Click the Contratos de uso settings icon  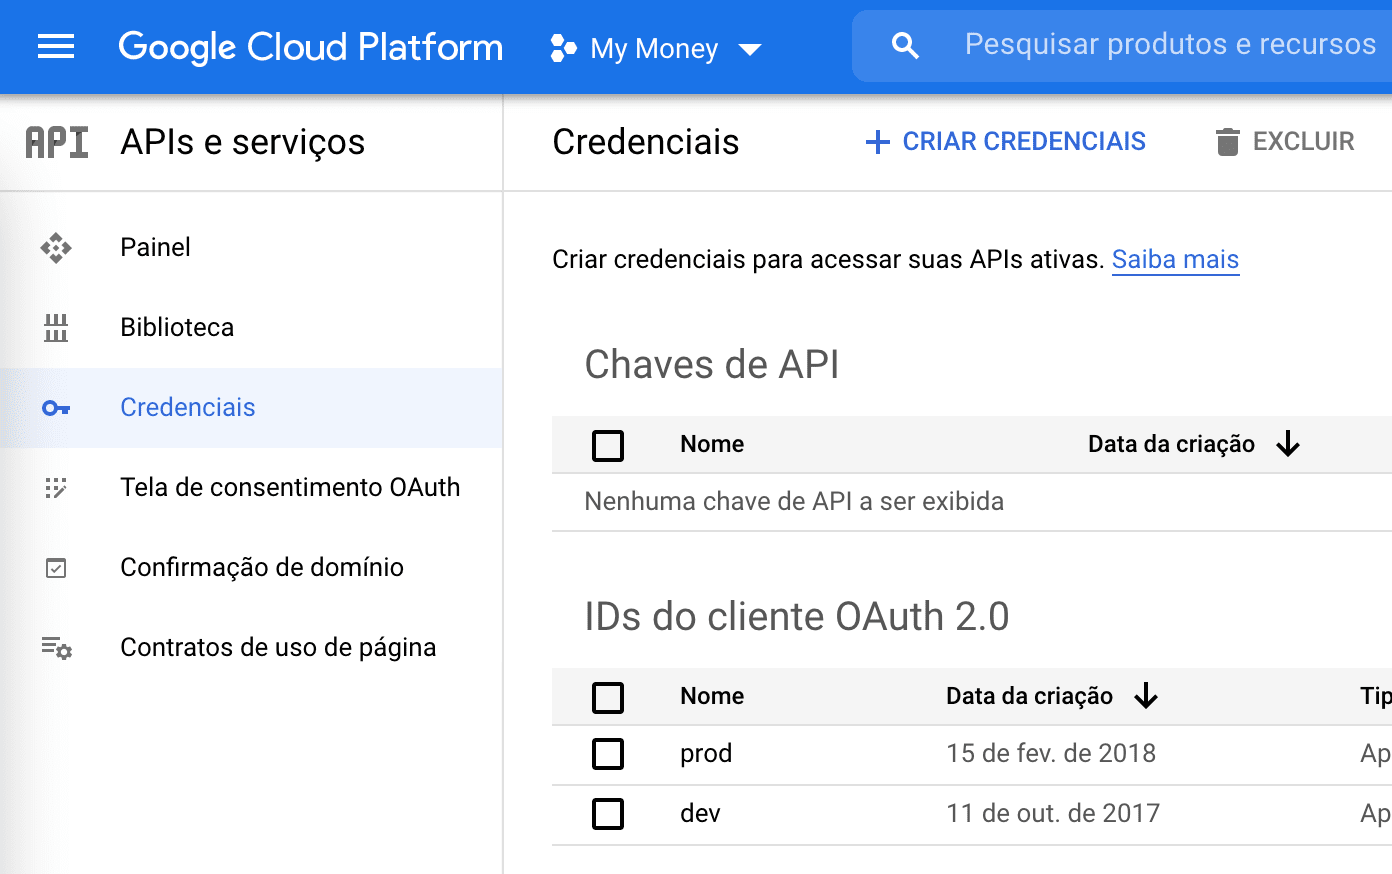tap(56, 648)
